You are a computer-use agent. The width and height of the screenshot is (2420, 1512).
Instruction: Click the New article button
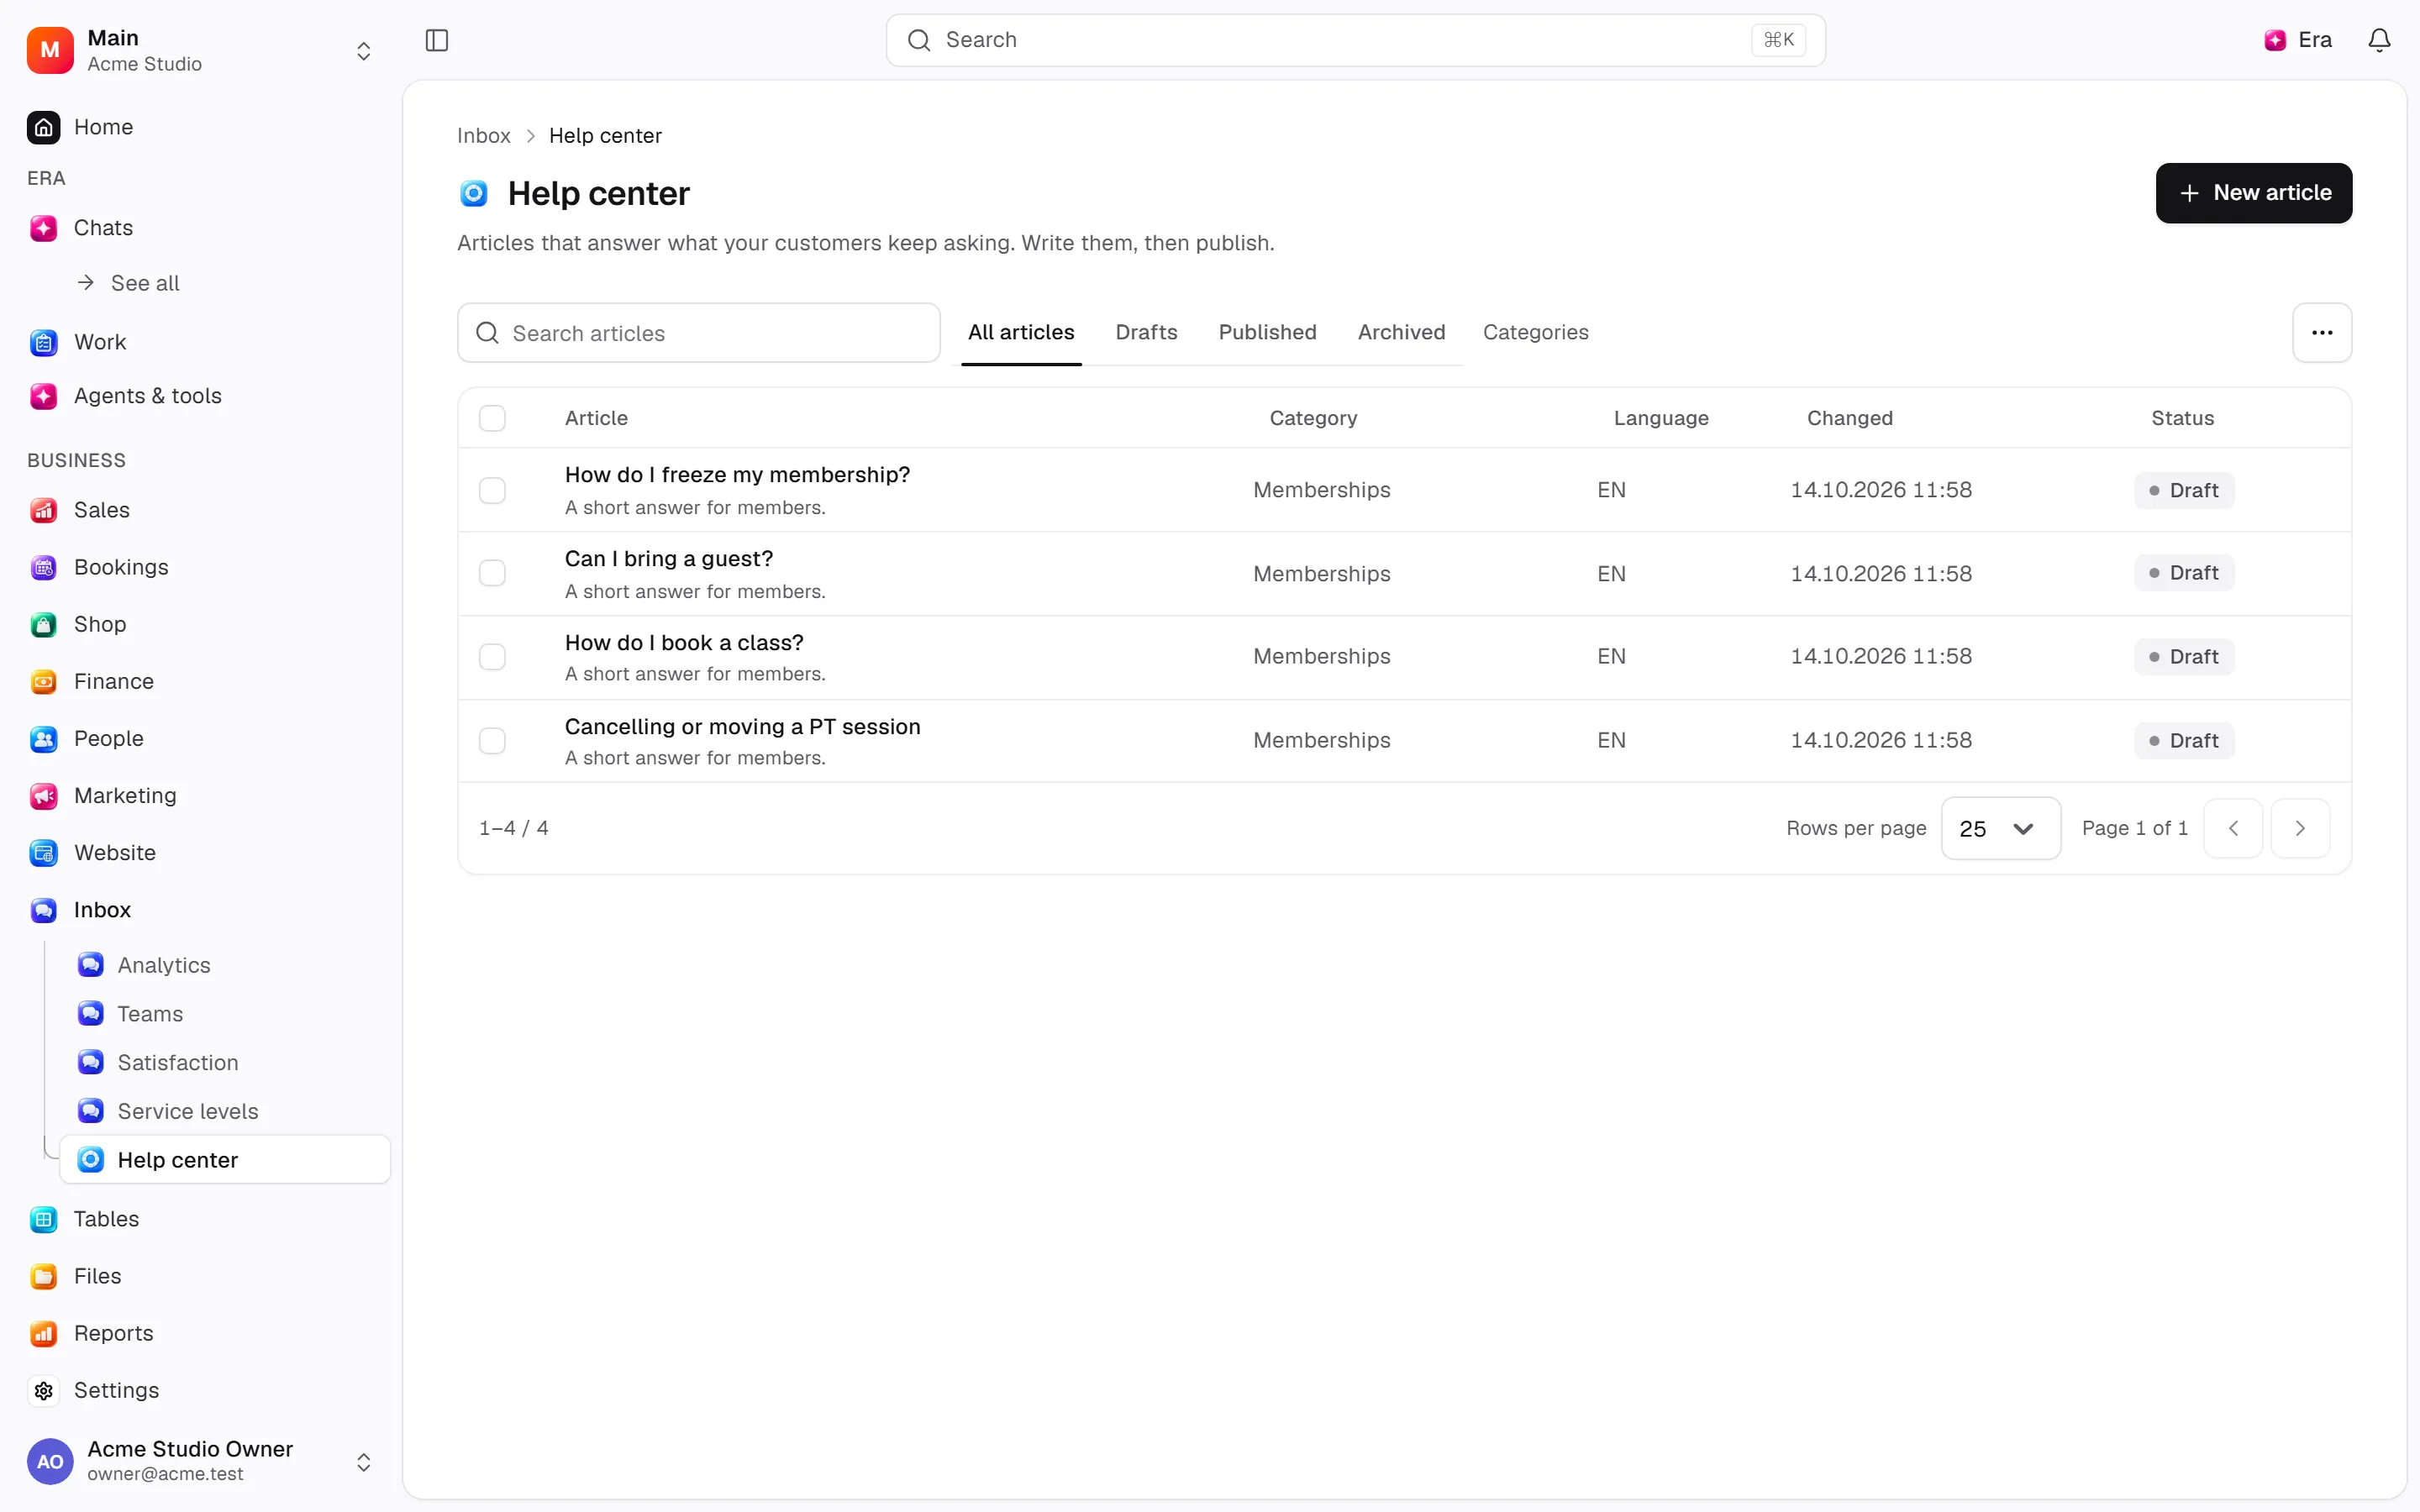tap(2253, 193)
